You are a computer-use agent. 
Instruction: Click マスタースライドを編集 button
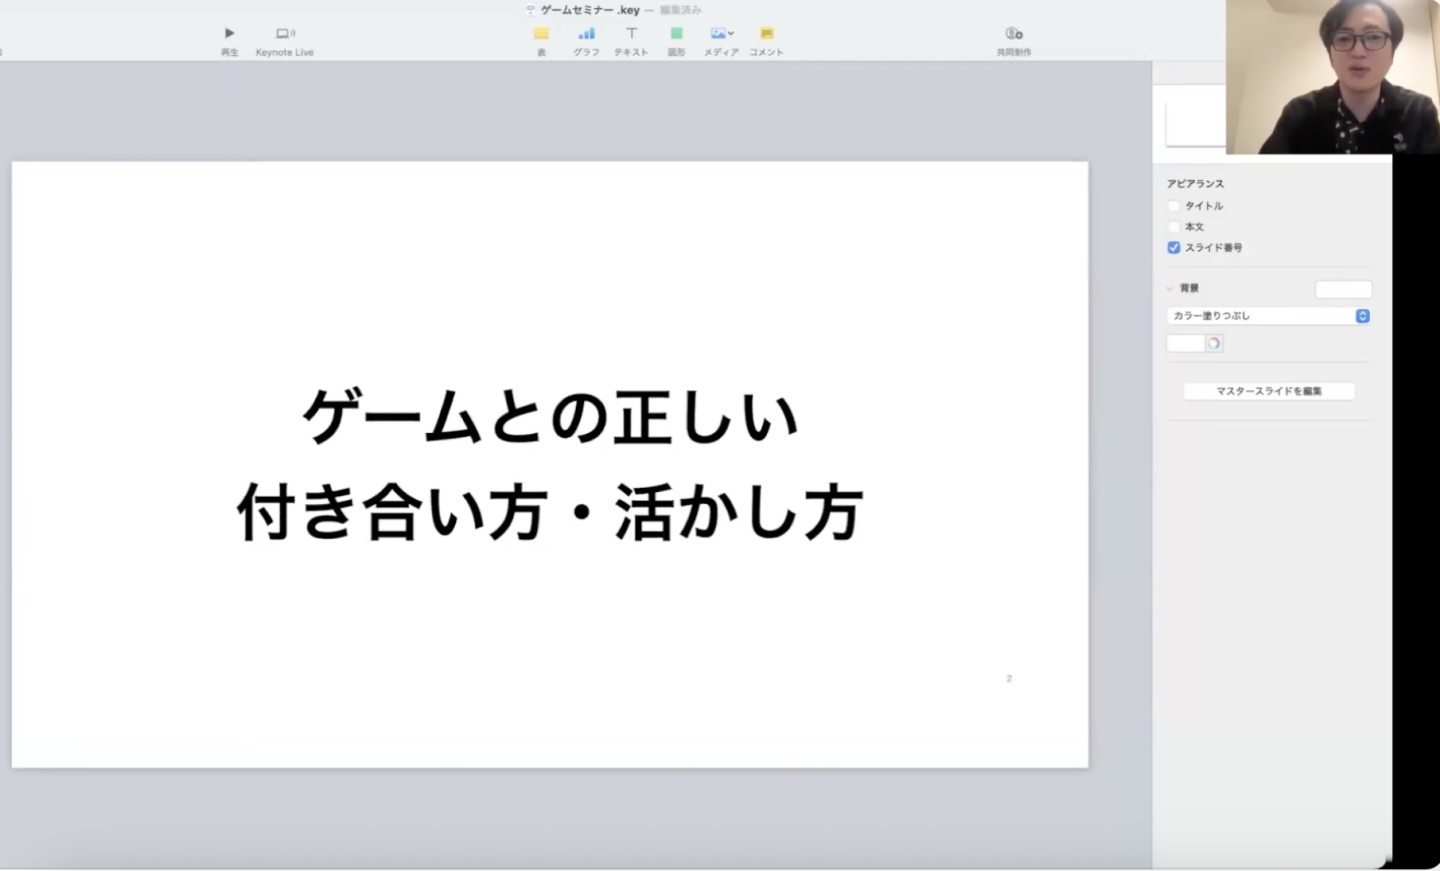(x=1269, y=391)
